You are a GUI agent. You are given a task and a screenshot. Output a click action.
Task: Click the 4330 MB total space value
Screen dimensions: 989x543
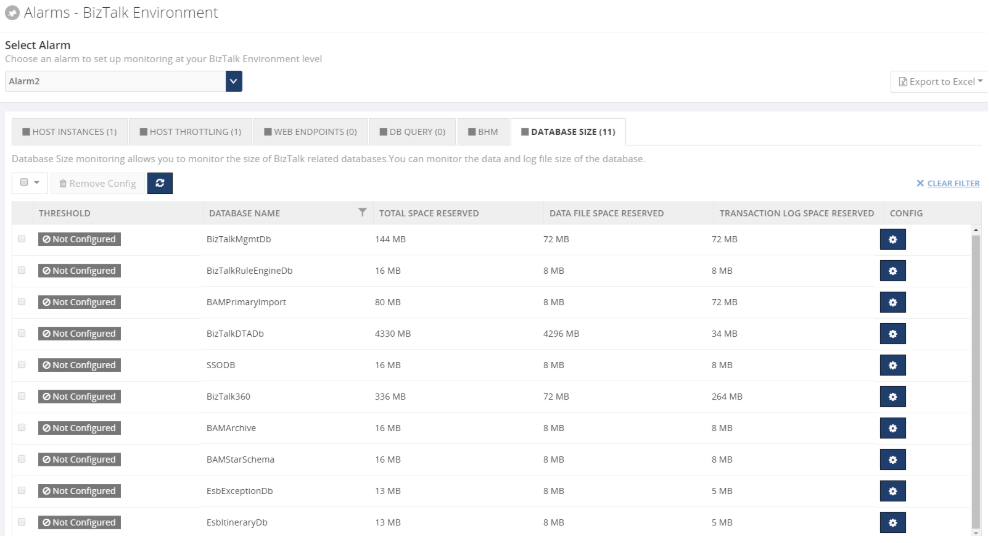click(392, 334)
